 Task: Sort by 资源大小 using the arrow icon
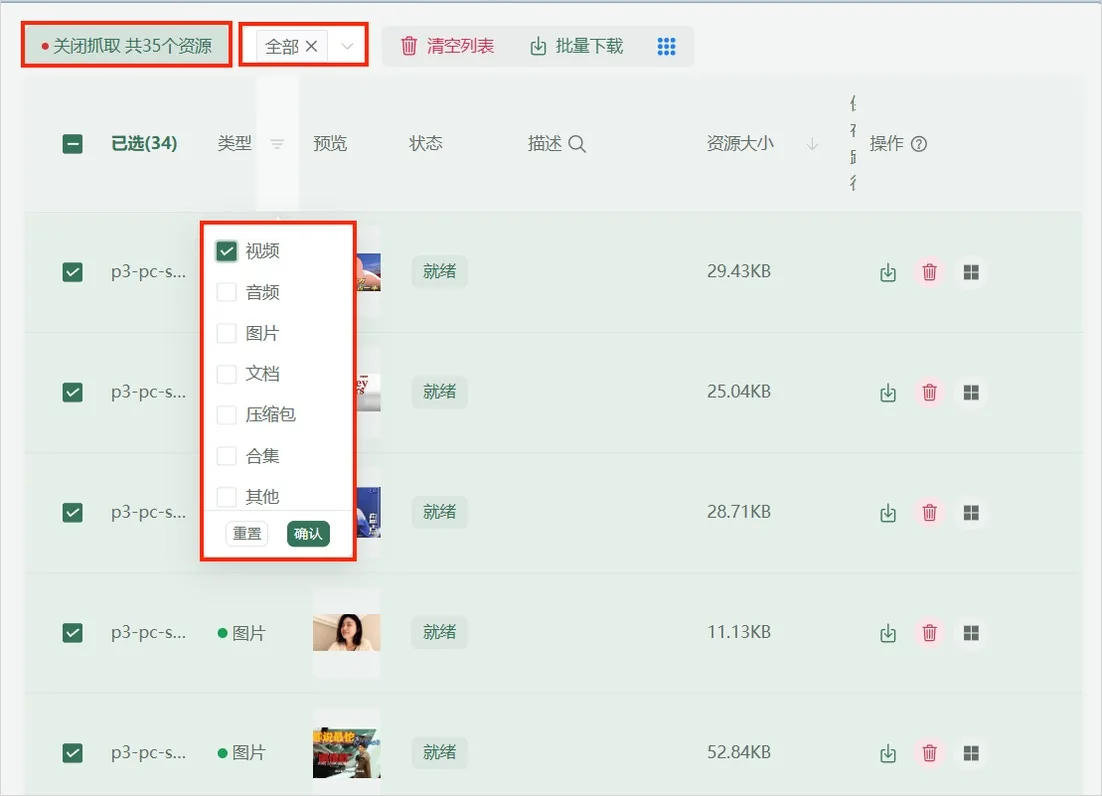(812, 144)
